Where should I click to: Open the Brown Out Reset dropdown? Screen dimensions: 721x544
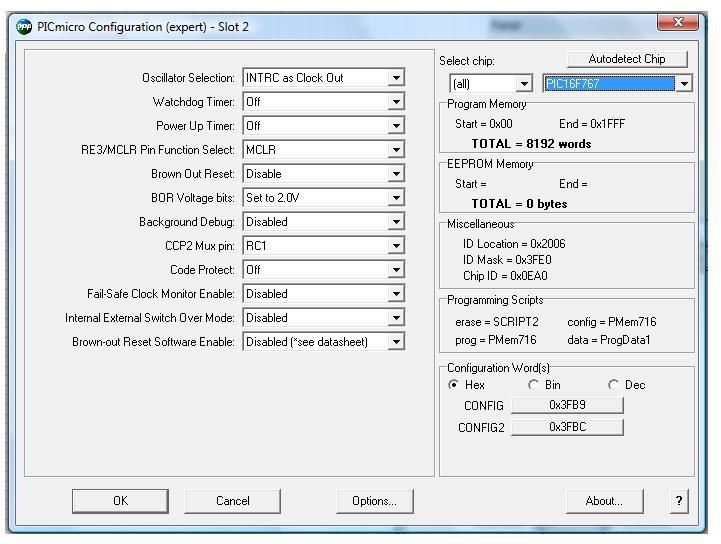(396, 173)
